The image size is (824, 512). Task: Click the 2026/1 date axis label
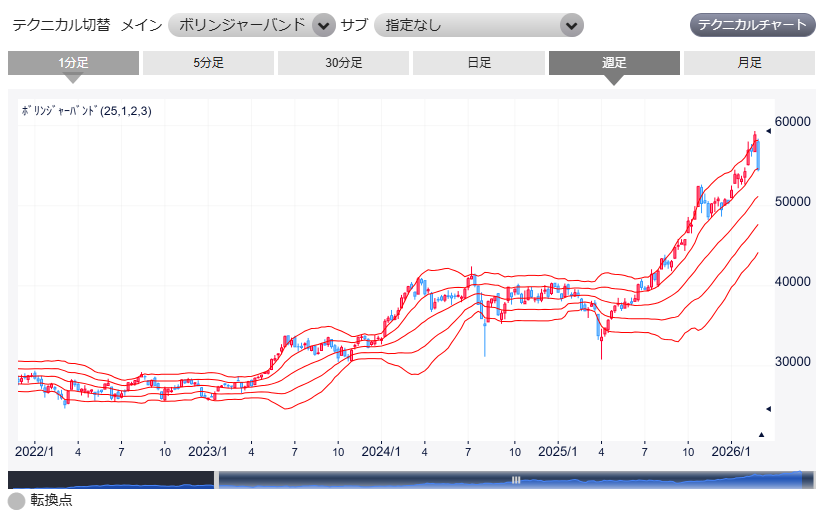point(731,452)
